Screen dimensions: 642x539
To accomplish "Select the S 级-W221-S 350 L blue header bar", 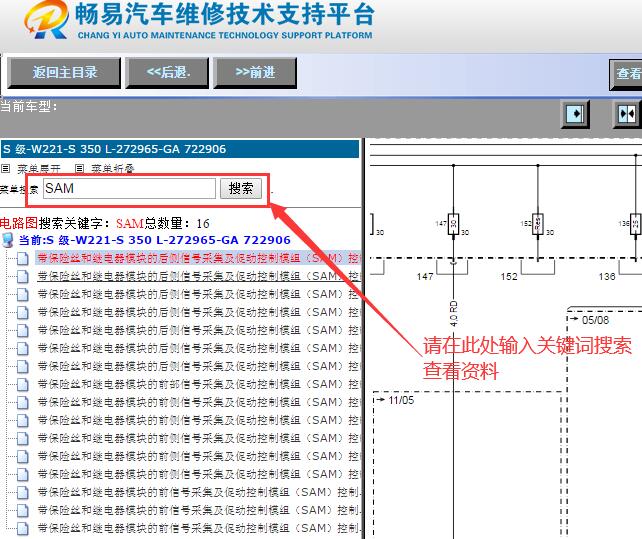I will click(180, 149).
